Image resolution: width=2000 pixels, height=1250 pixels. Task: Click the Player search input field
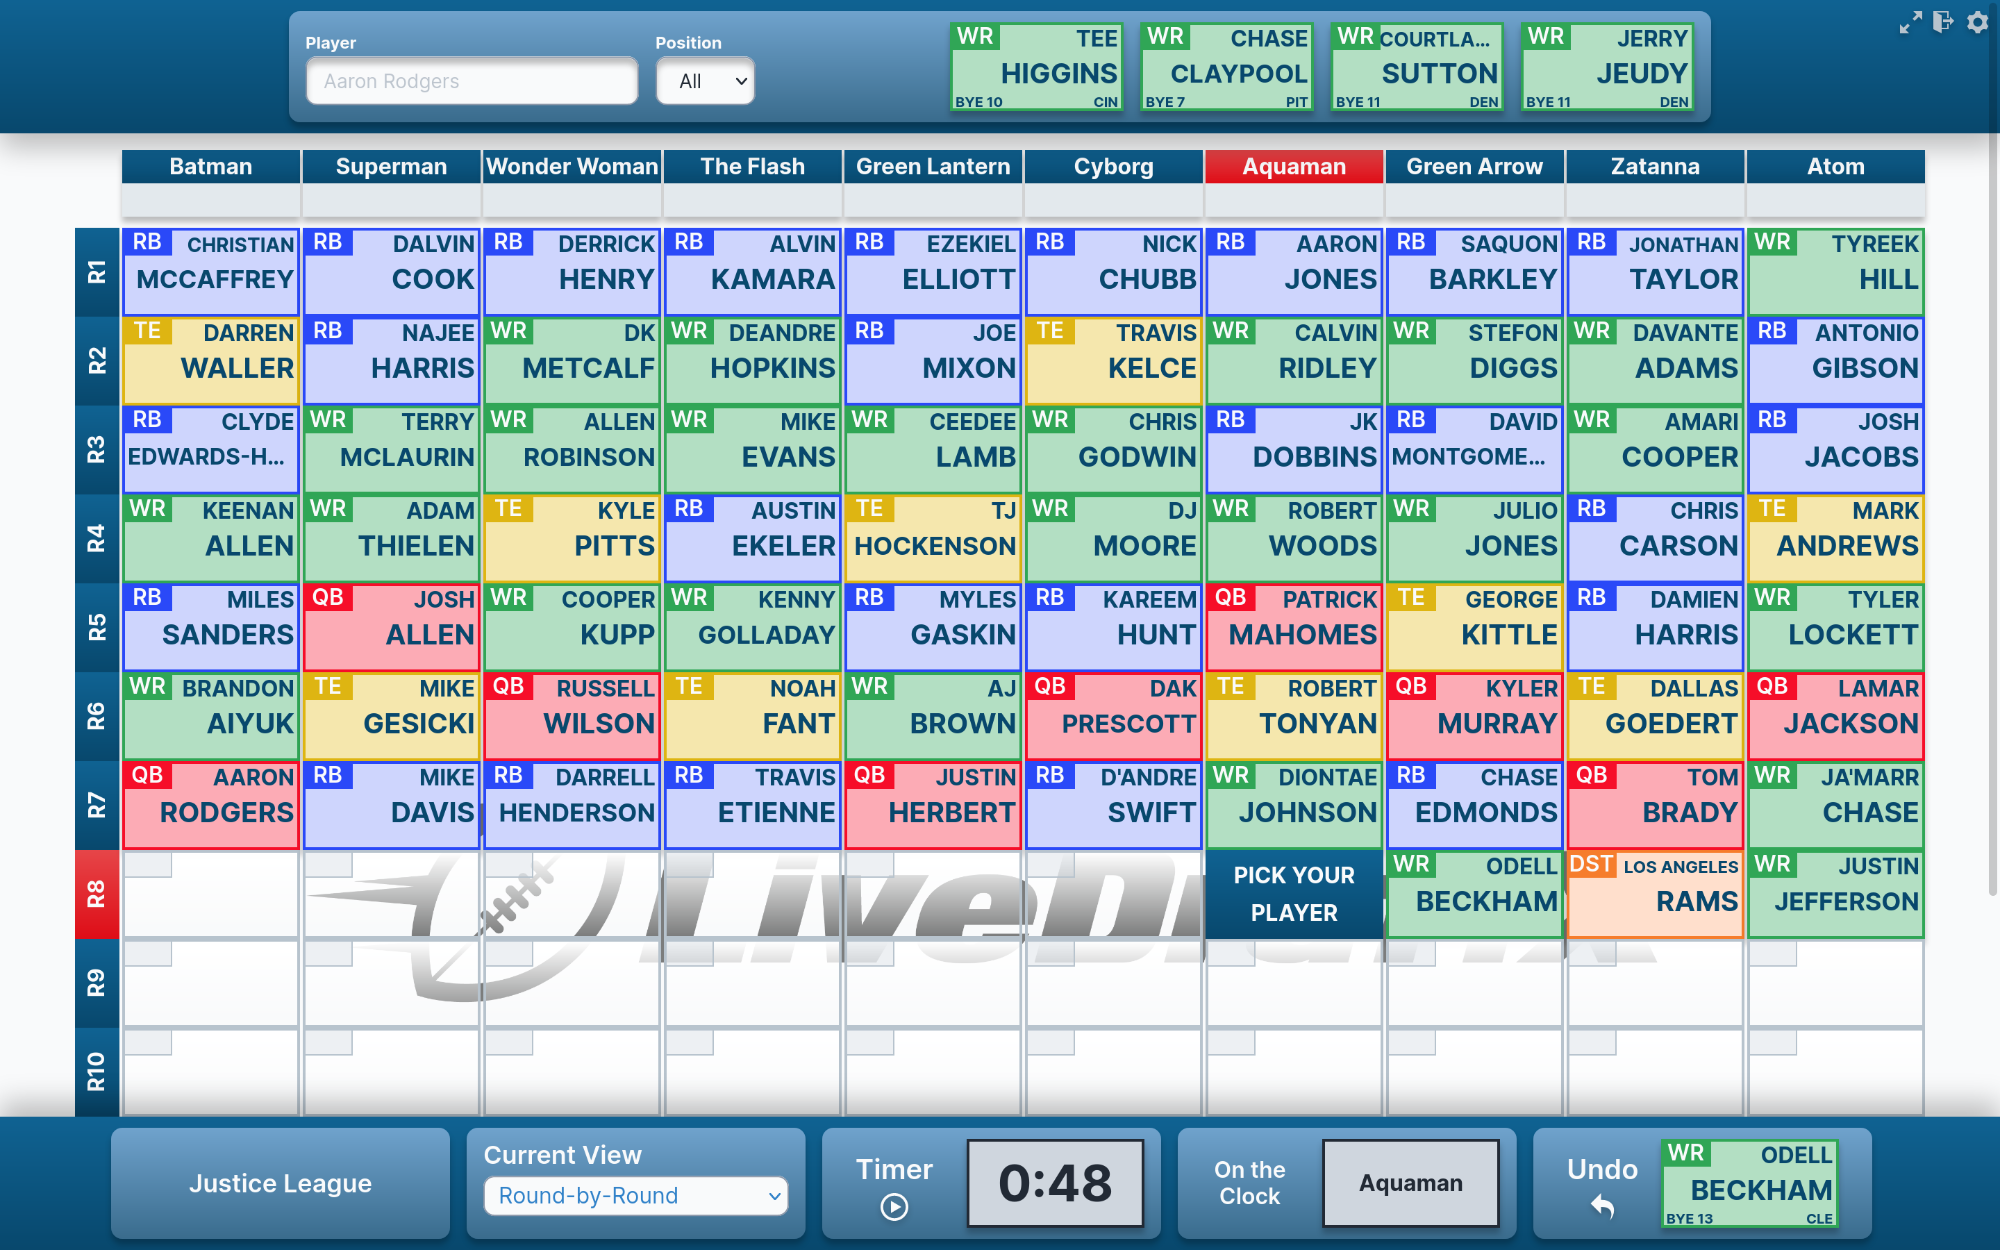(x=472, y=81)
